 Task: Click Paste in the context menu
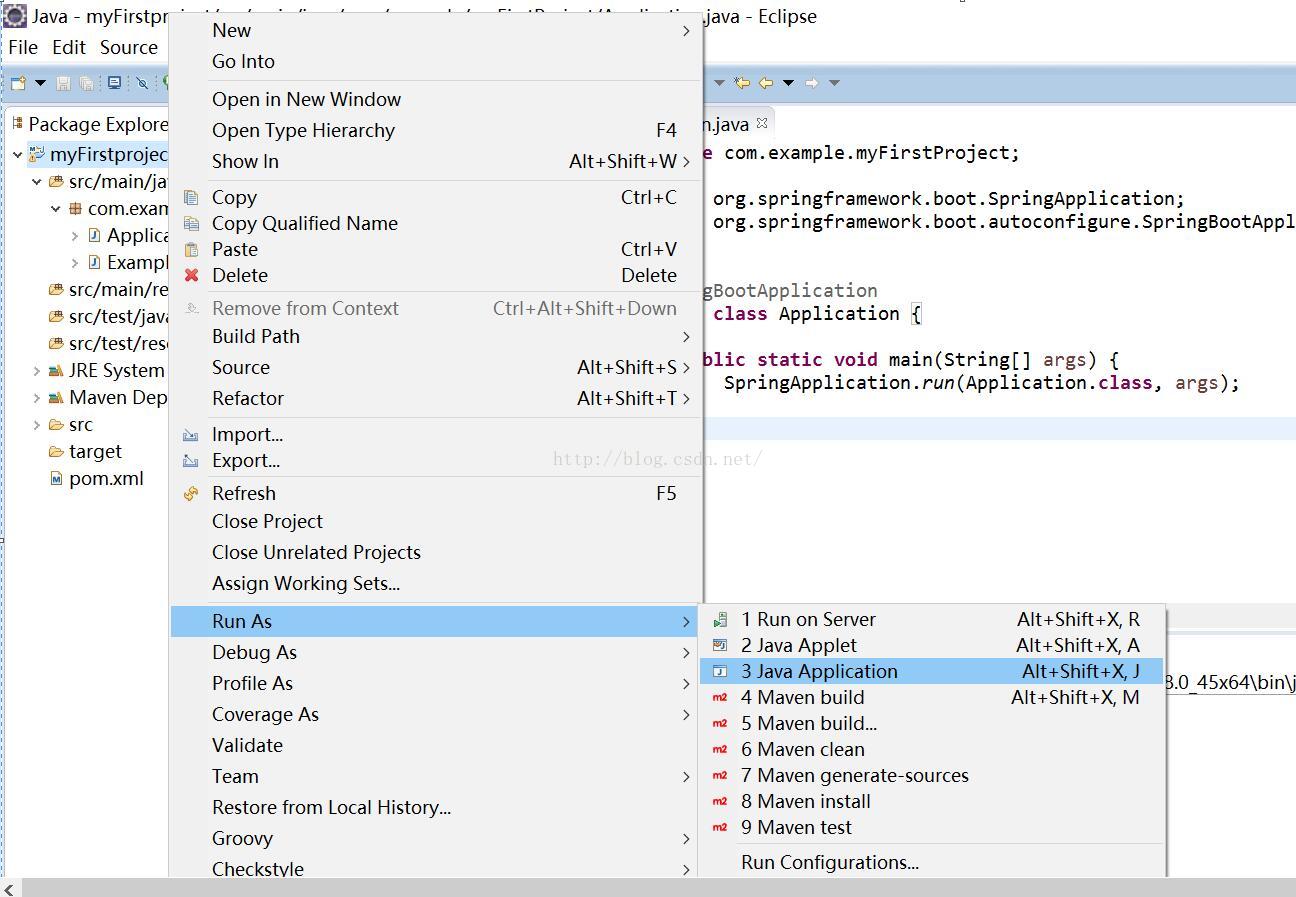coord(436,249)
